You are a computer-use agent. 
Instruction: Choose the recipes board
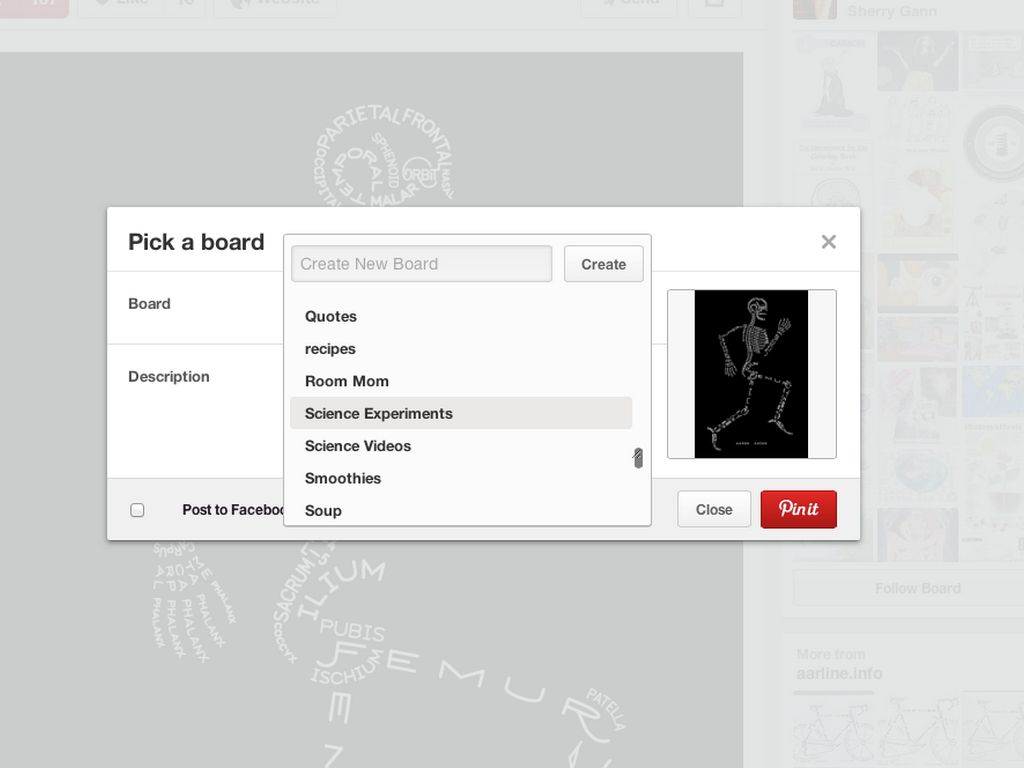tap(330, 349)
